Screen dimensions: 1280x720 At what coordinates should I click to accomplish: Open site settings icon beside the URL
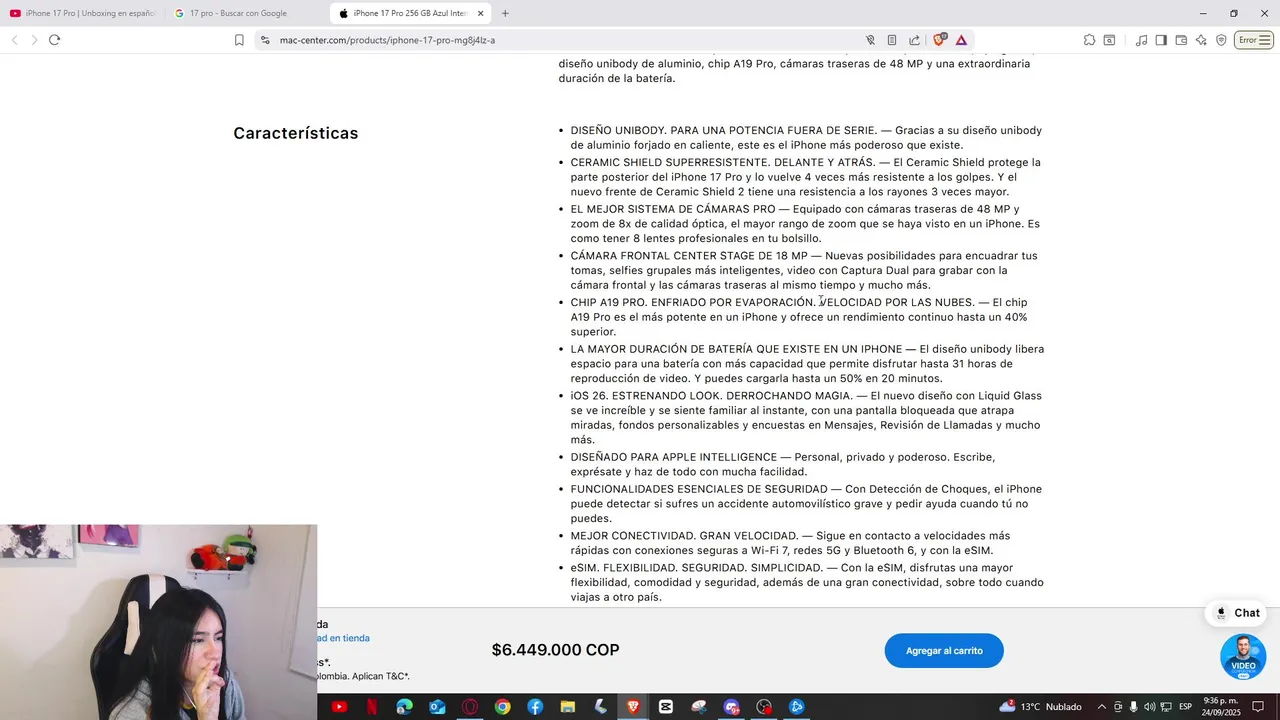(265, 40)
